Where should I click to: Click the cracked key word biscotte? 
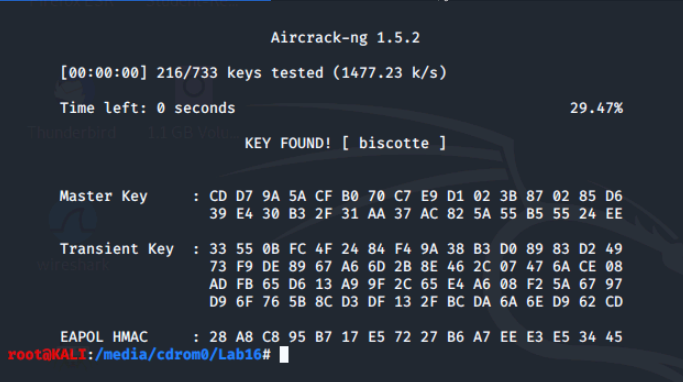pos(394,143)
